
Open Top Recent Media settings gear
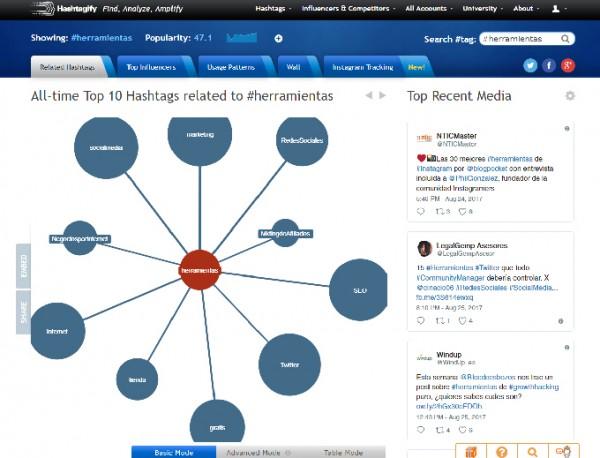(x=570, y=96)
